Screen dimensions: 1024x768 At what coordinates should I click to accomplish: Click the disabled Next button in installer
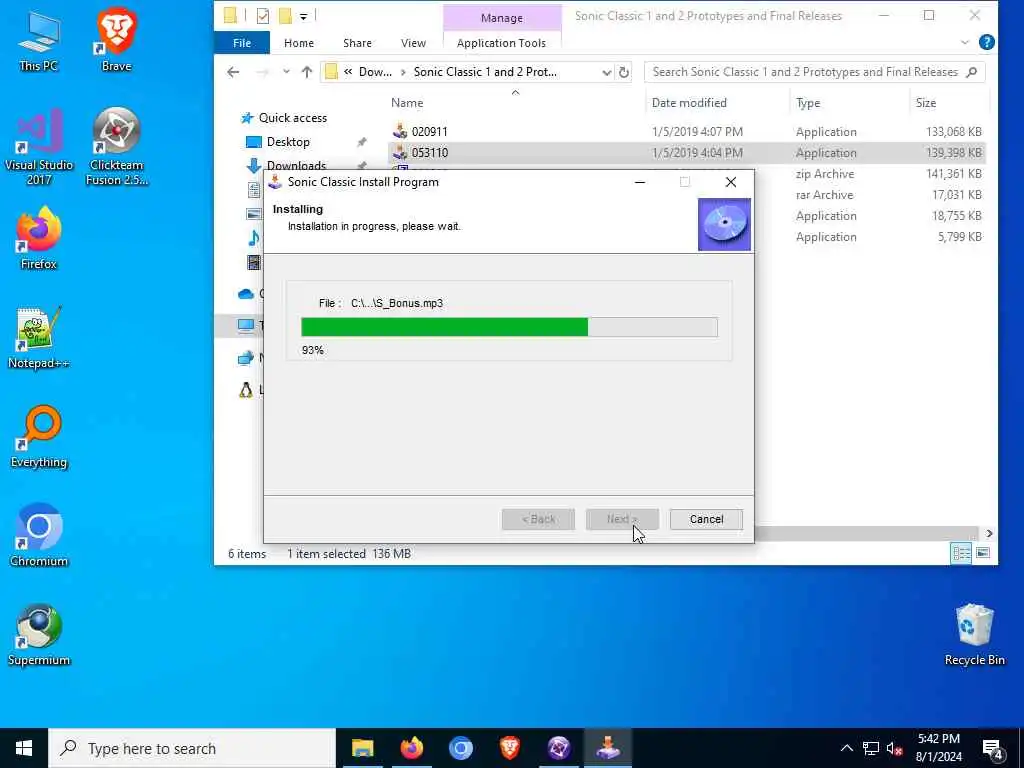coord(622,519)
